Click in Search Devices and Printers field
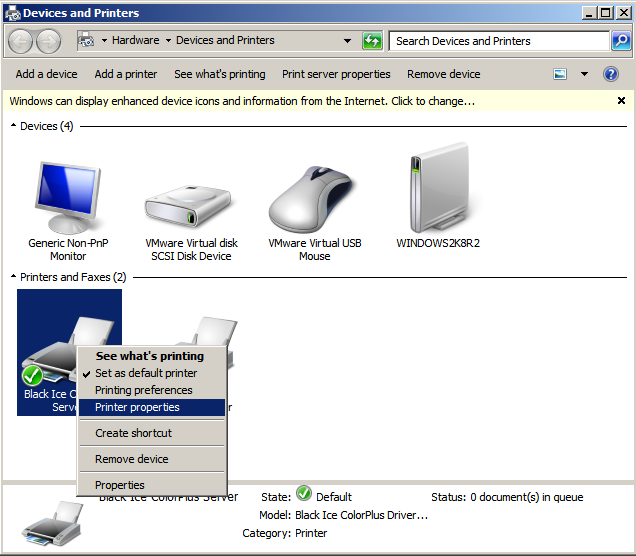Image resolution: width=636 pixels, height=556 pixels. pyautogui.click(x=498, y=41)
